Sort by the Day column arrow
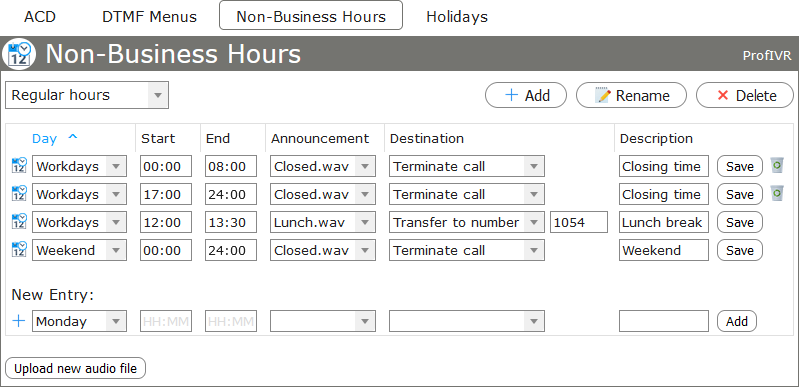The width and height of the screenshot is (799, 387). point(73,137)
